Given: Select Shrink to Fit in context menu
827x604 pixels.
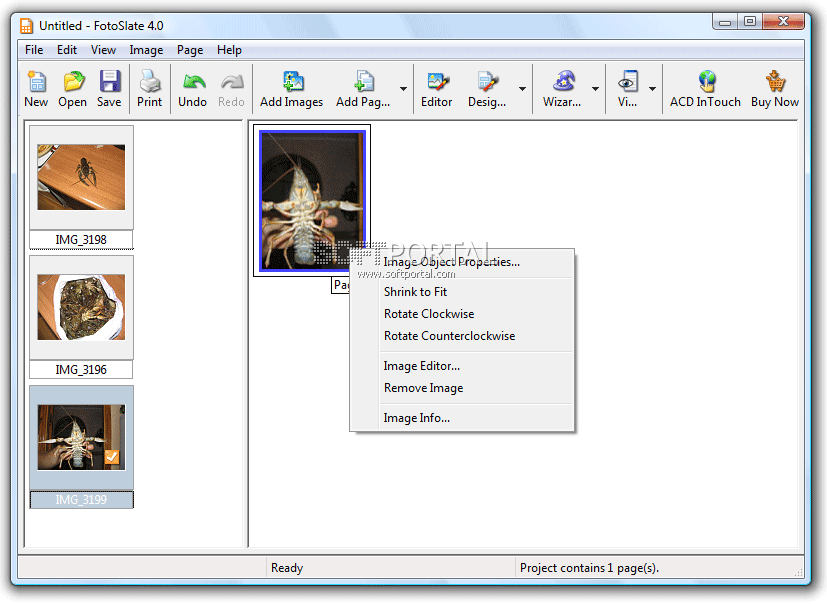Looking at the screenshot, I should click(x=462, y=292).
